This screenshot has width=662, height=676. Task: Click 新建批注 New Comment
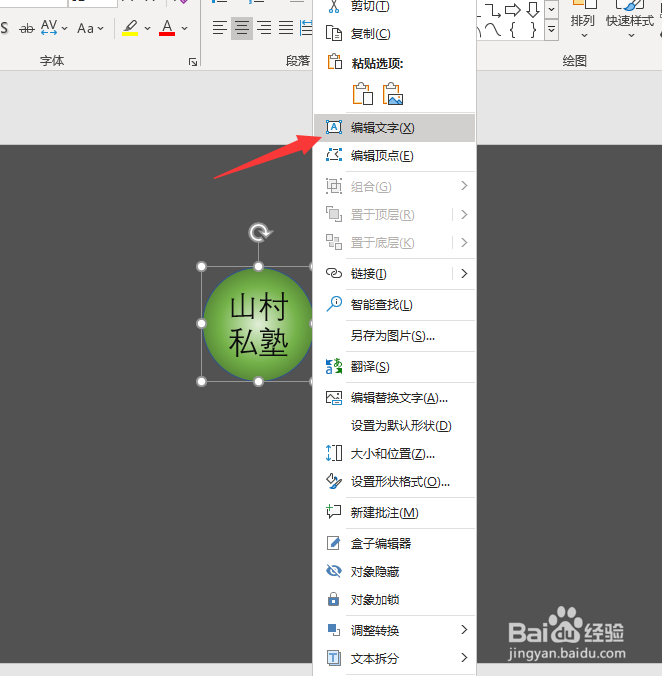[x=394, y=513]
